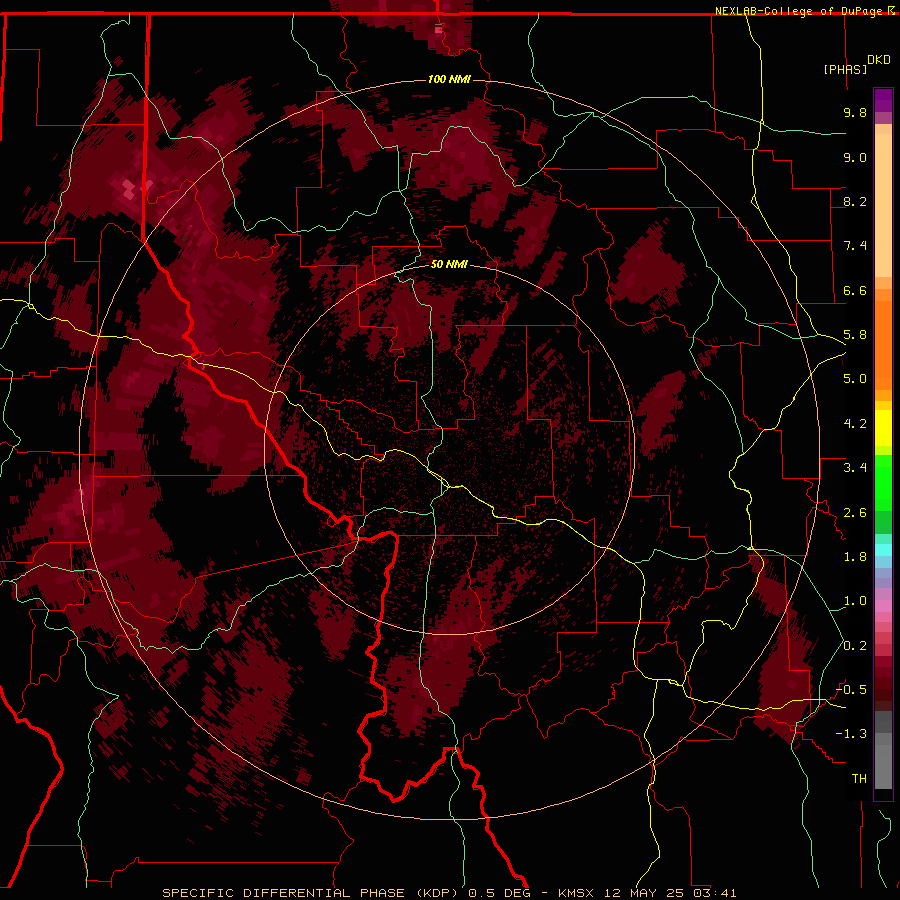Select the 2.6 value on the scale
The width and height of the screenshot is (900, 900).
[855, 513]
